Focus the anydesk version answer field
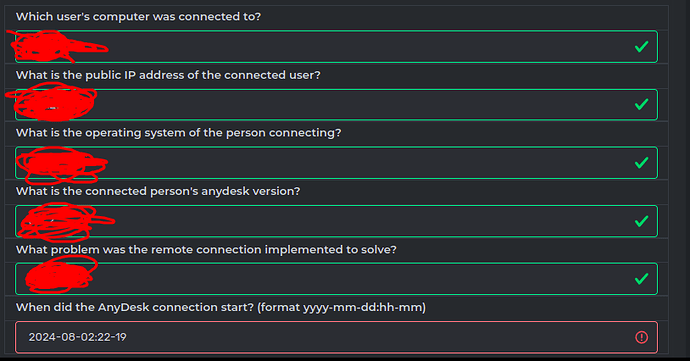Image resolution: width=690 pixels, height=361 pixels. [336, 221]
